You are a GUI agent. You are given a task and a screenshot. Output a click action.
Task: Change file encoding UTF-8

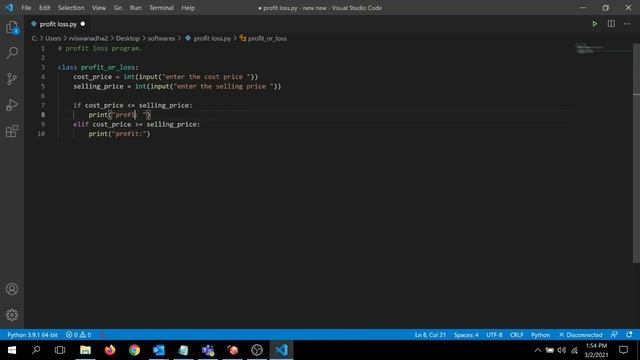[494, 335]
